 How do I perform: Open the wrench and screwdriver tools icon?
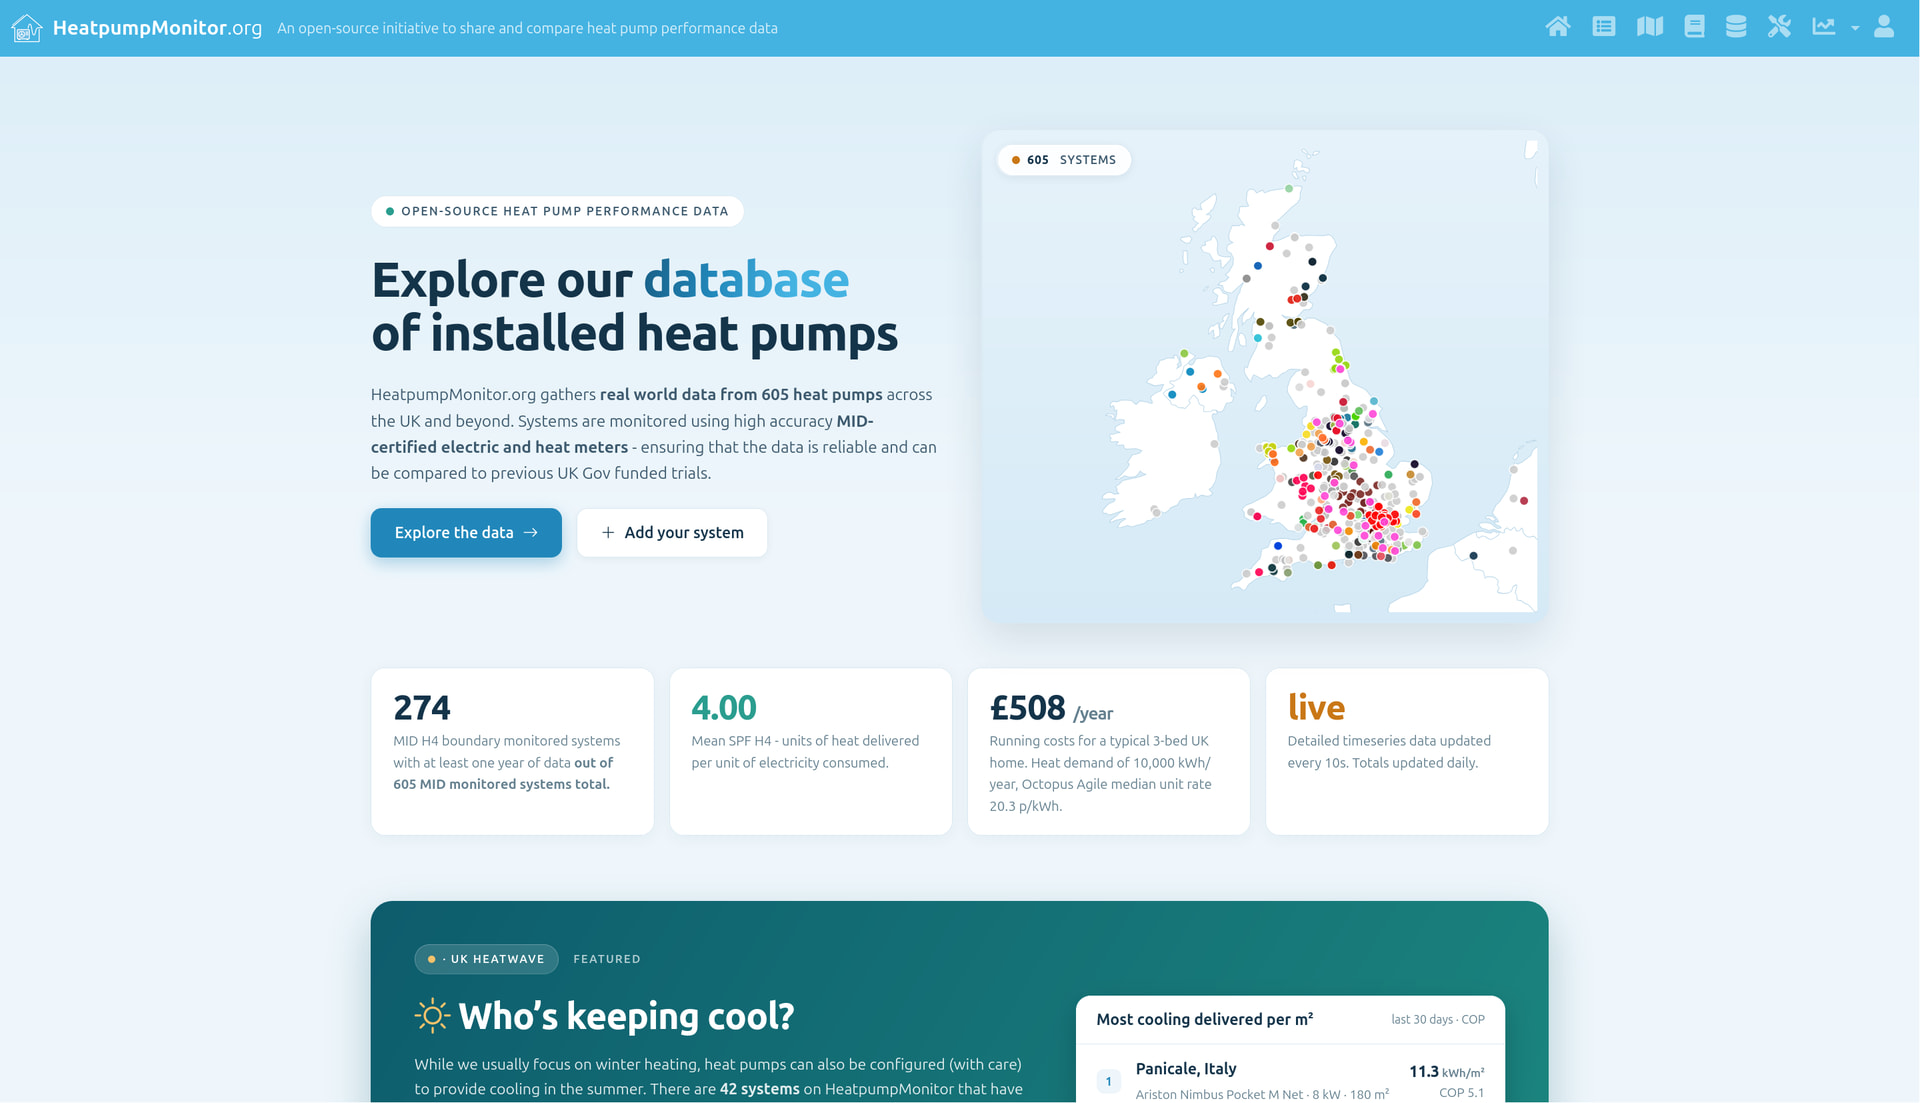click(x=1779, y=27)
